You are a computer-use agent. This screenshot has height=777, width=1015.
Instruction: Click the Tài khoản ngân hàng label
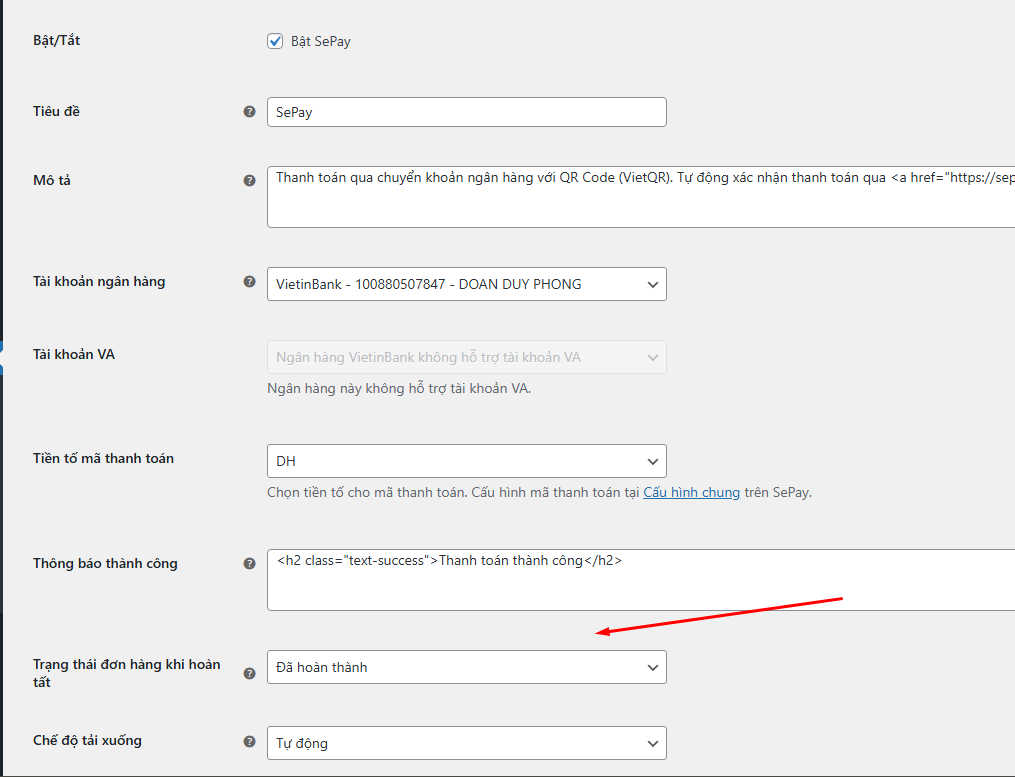tap(99, 282)
